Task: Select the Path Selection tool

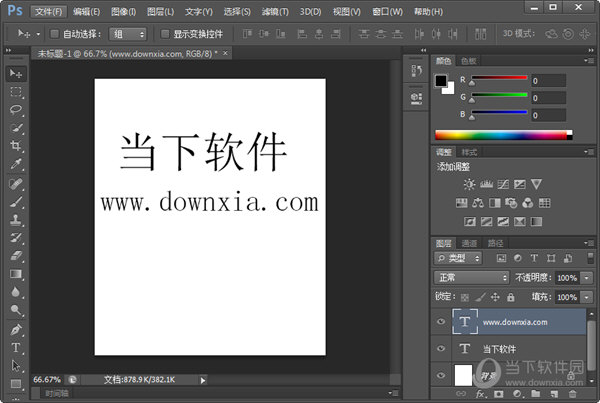Action: click(x=16, y=366)
